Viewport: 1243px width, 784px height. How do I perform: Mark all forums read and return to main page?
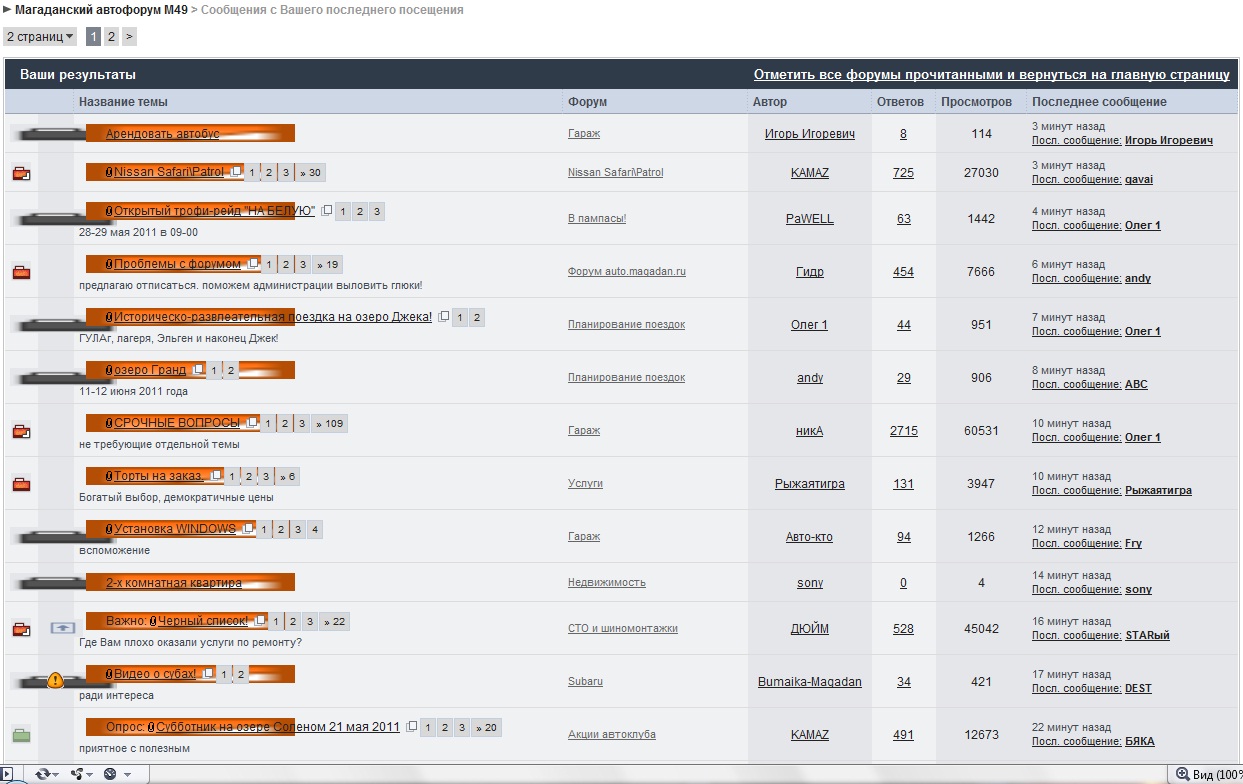991,75
